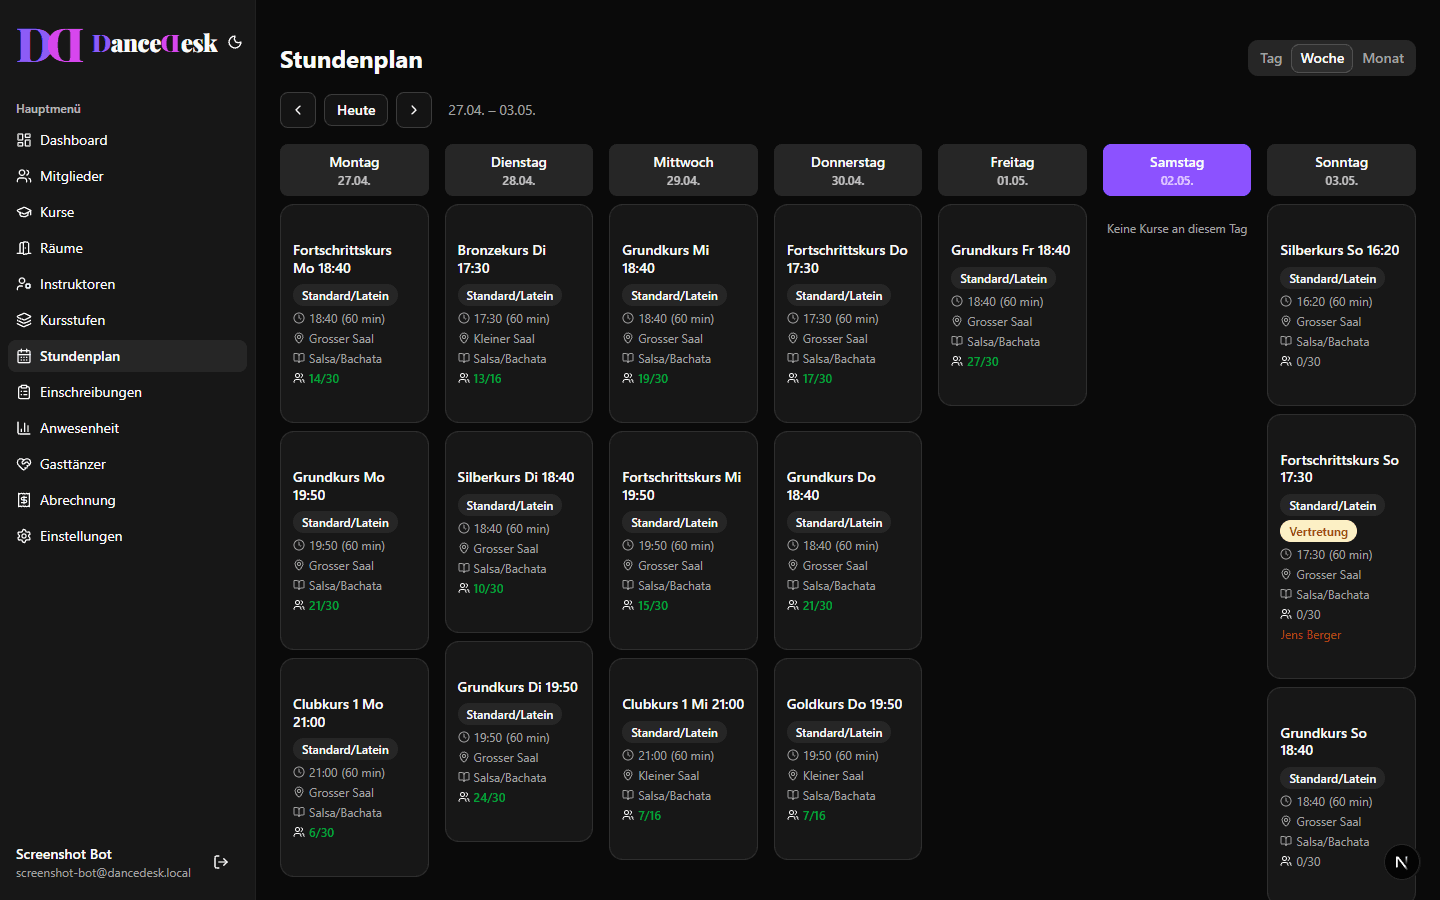
Task: Select the Samstag 02.05. day header
Action: point(1177,170)
